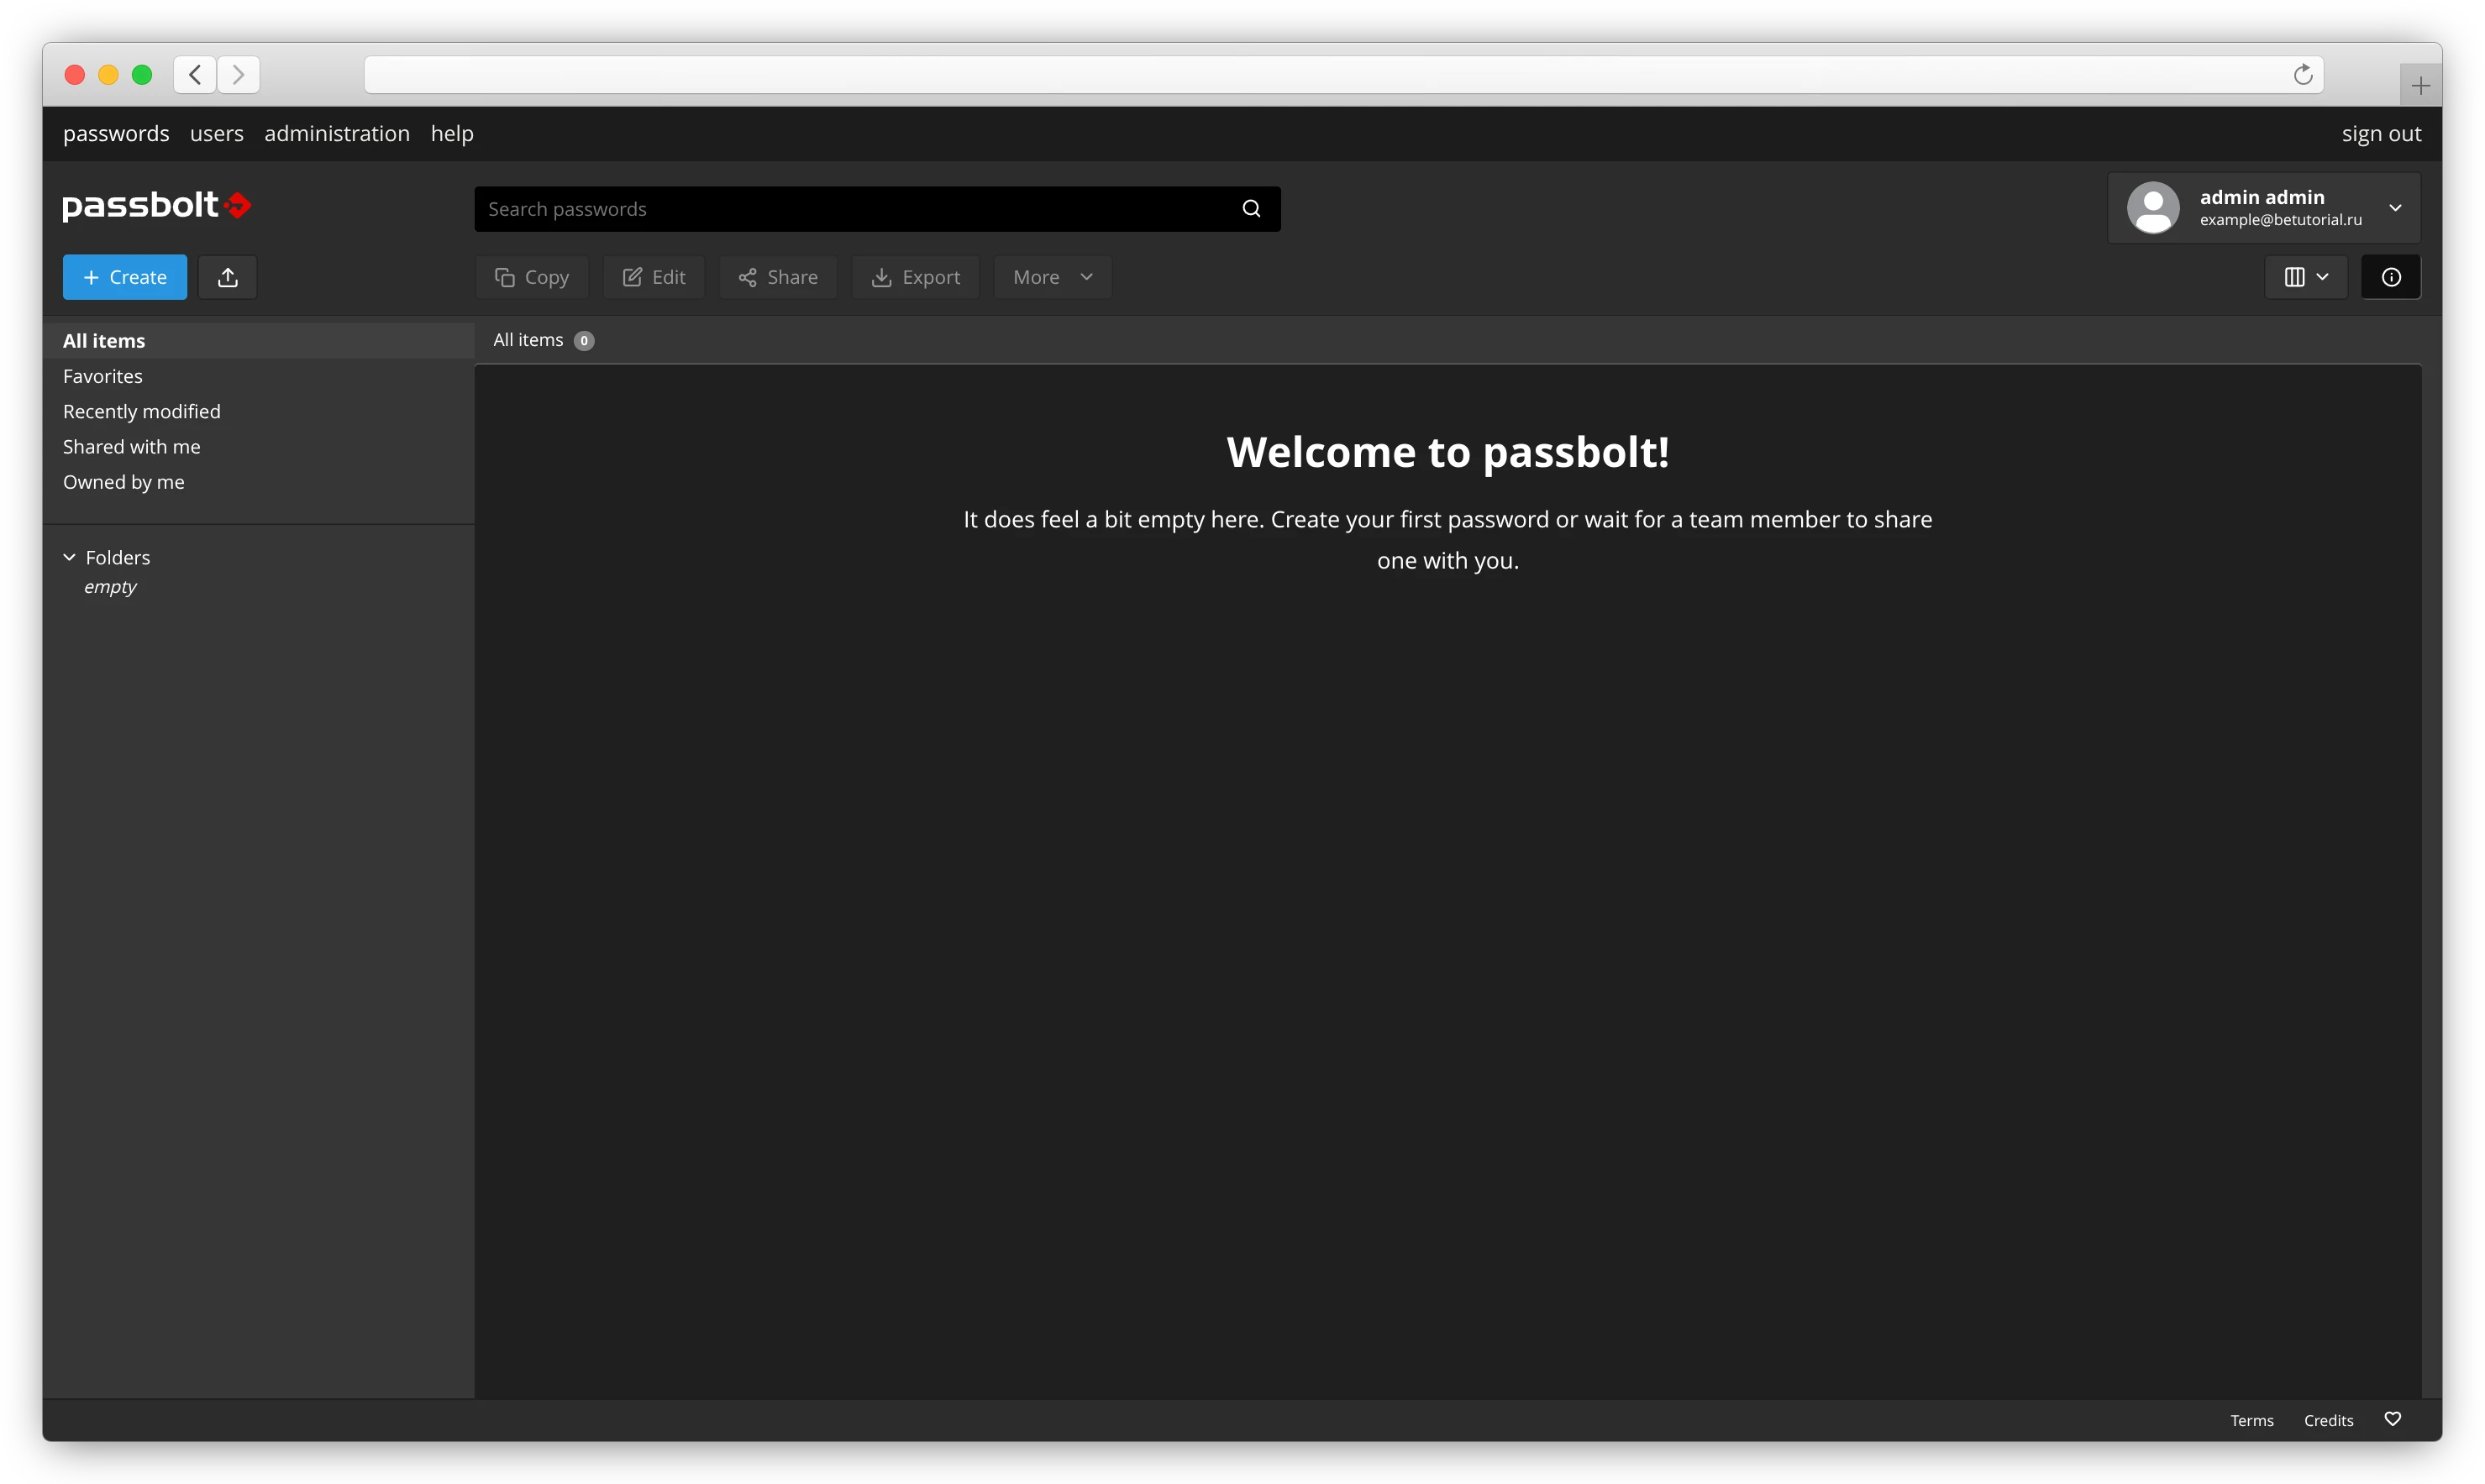
Task: Click the admin user avatar
Action: coord(2152,208)
